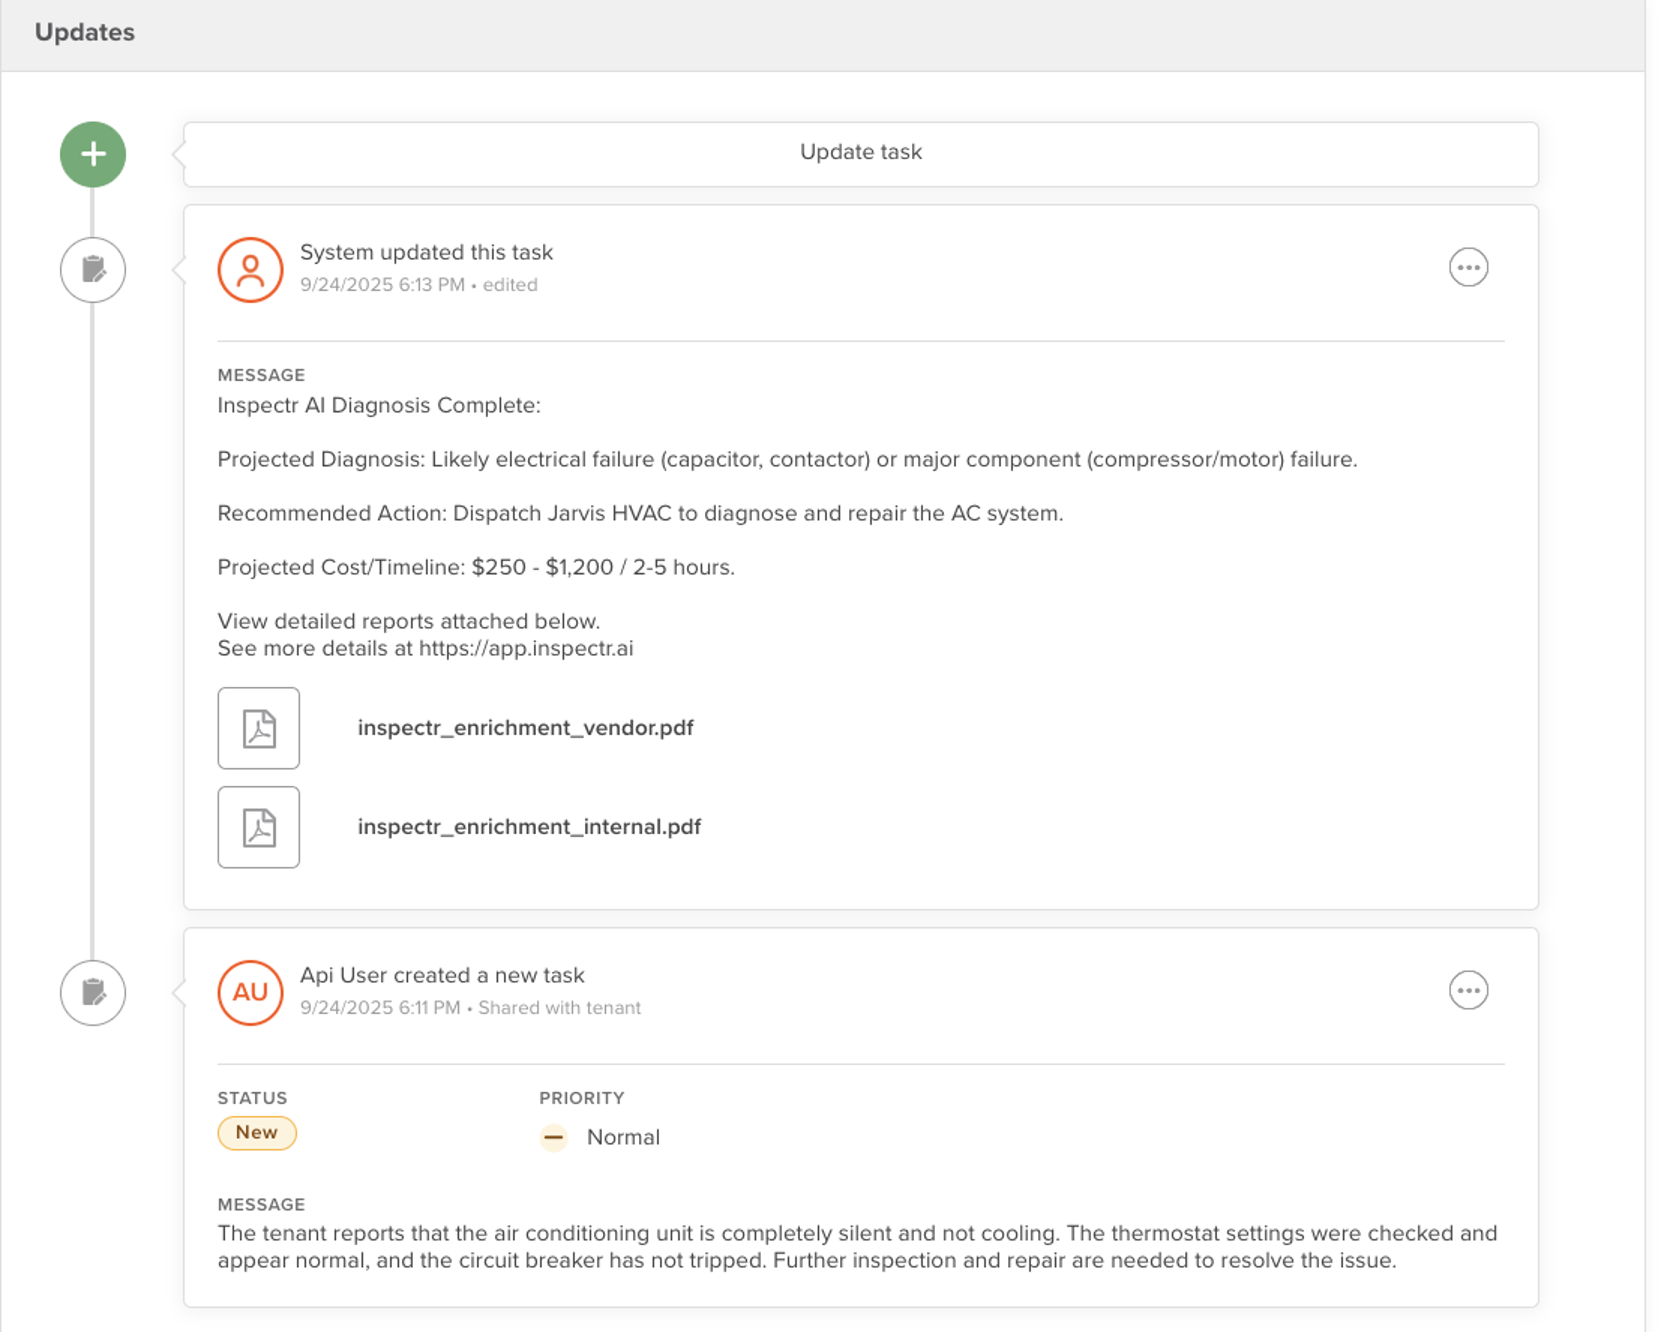
Task: Open the Update task field
Action: (x=860, y=153)
